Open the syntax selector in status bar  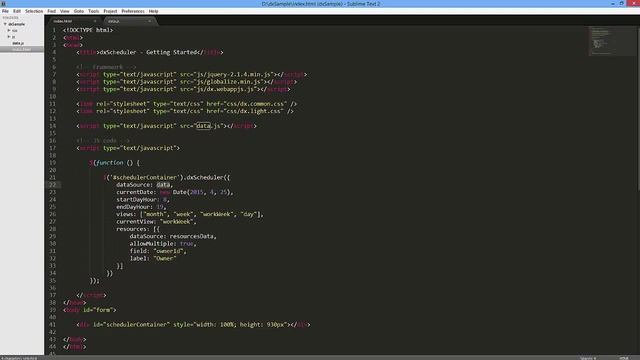624,358
